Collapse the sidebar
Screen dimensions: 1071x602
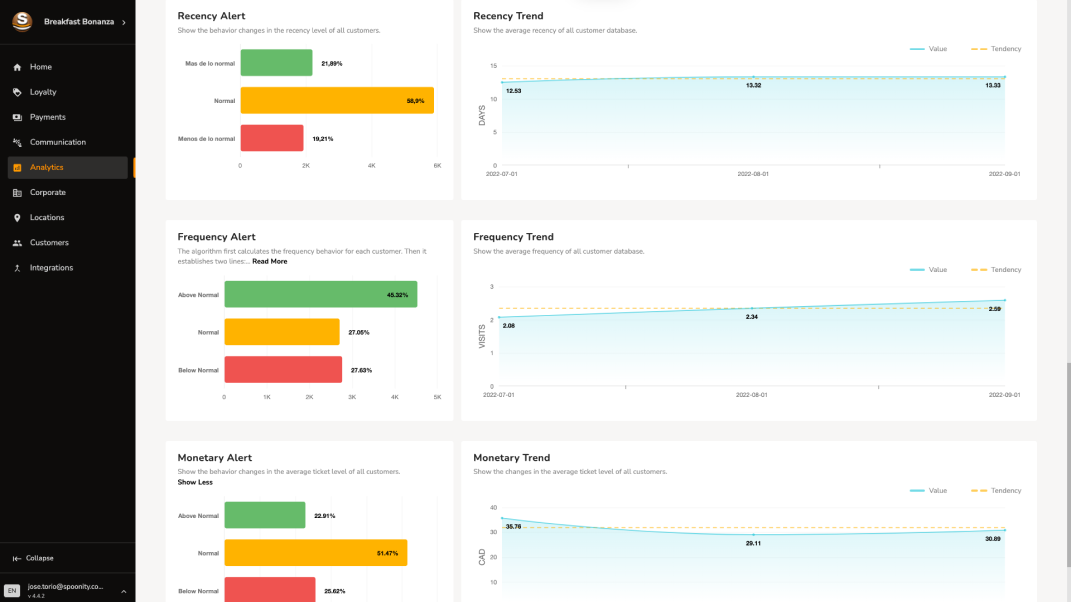[33, 558]
